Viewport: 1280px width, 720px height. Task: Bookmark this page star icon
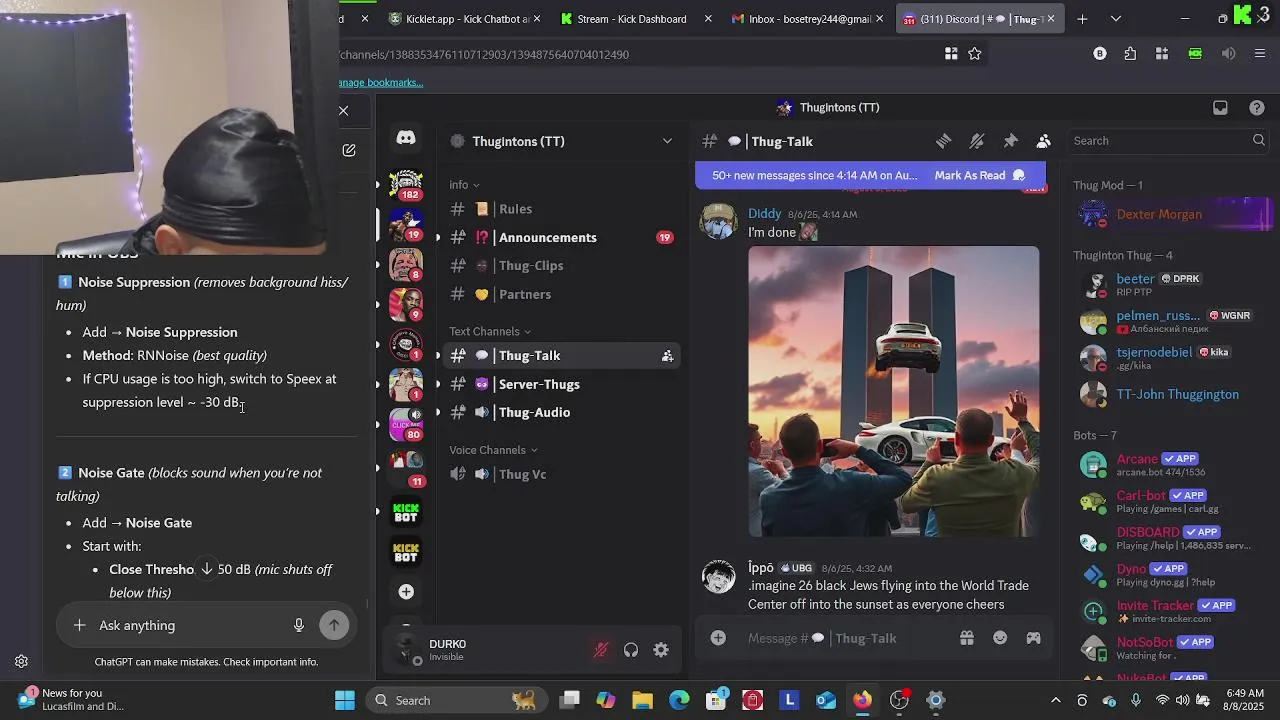click(x=975, y=54)
